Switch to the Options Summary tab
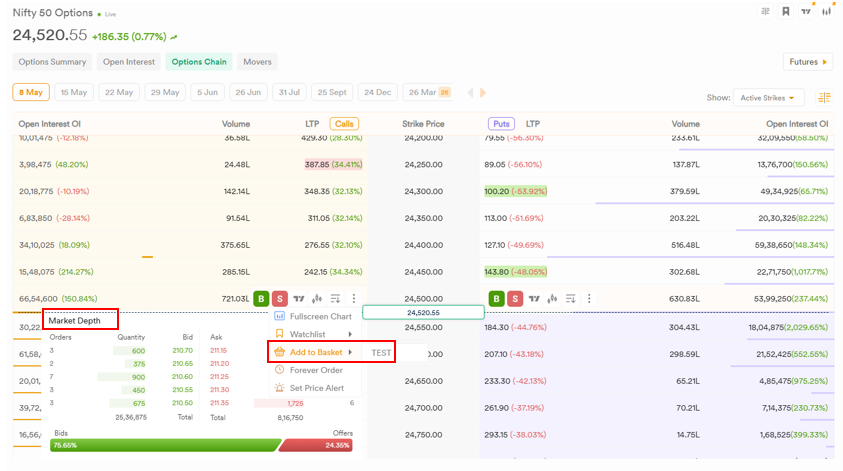843x471 pixels. tap(52, 62)
